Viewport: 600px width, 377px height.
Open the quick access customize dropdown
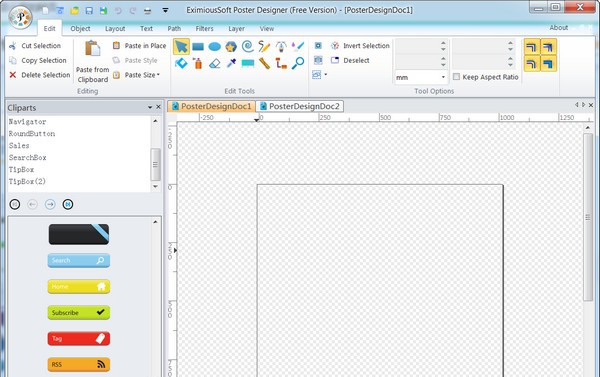[165, 11]
